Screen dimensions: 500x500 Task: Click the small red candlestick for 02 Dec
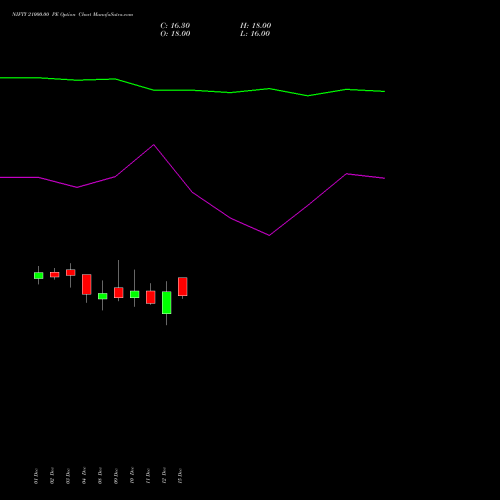[55, 275]
